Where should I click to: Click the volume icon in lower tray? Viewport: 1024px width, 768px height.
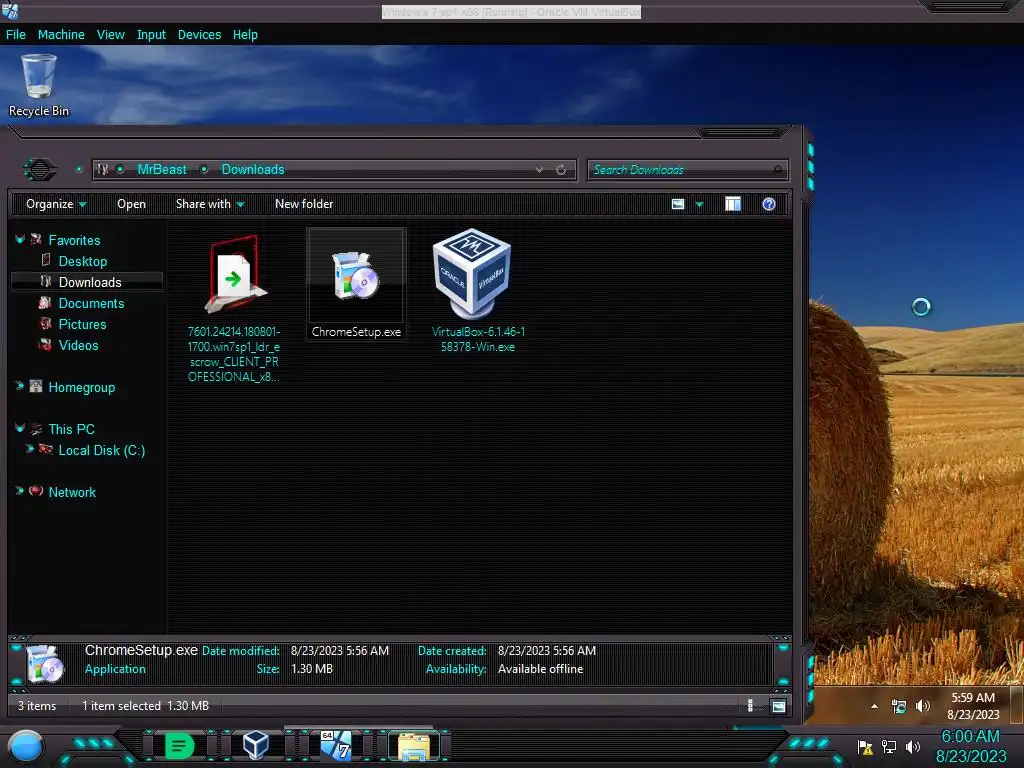[913, 746]
